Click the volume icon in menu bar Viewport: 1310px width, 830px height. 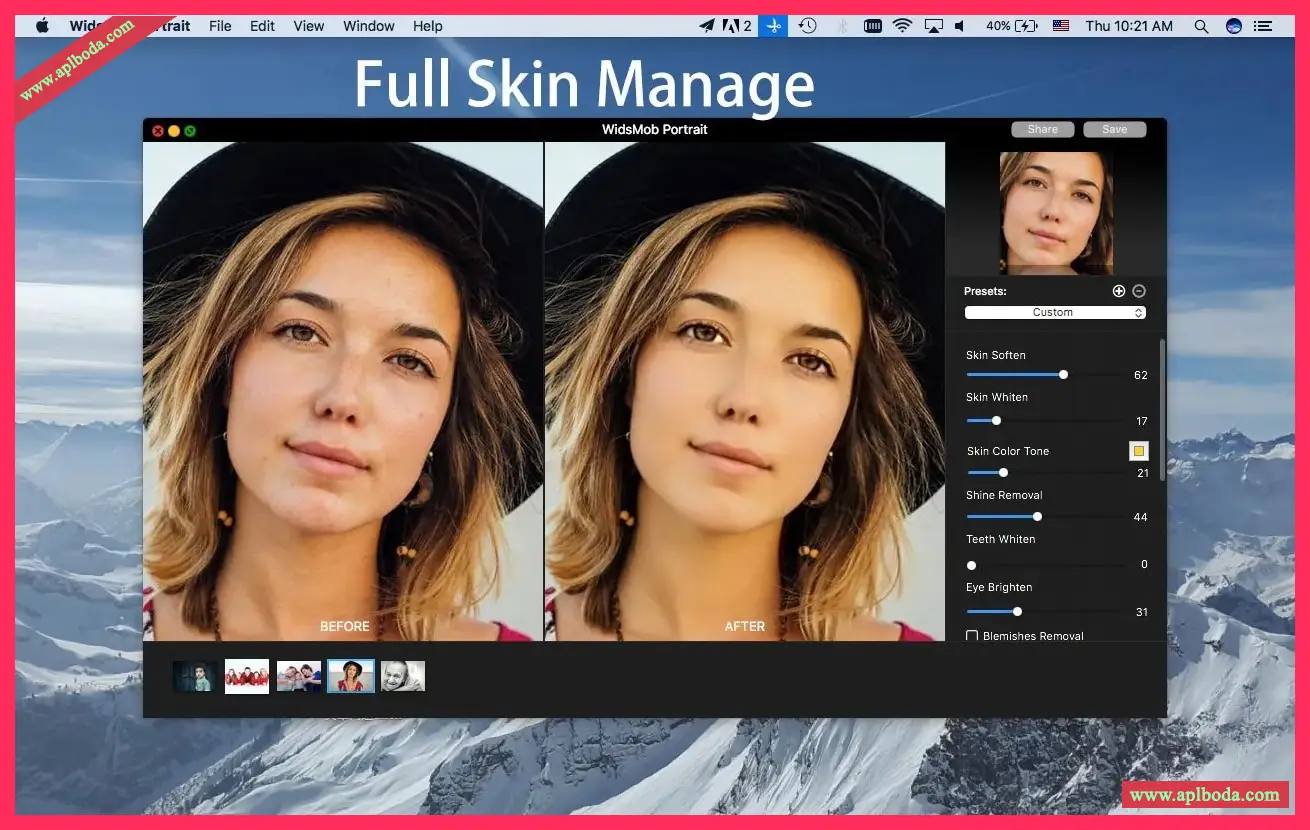tap(960, 26)
